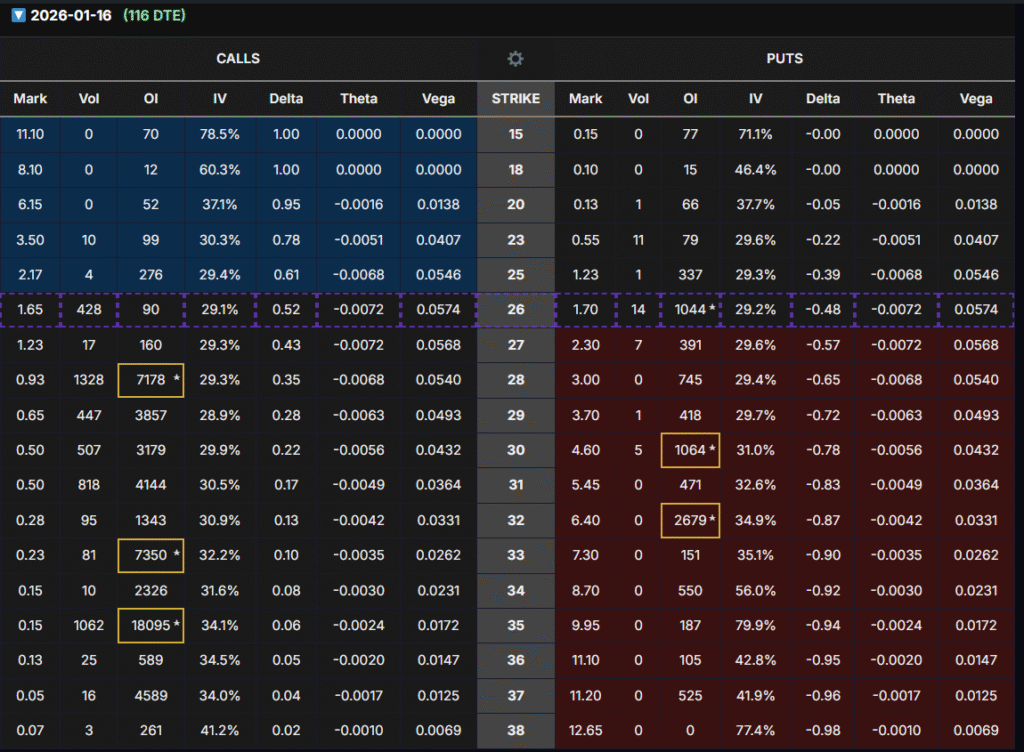This screenshot has height=752, width=1024.
Task: Sort puts by OI column header
Action: [x=690, y=98]
